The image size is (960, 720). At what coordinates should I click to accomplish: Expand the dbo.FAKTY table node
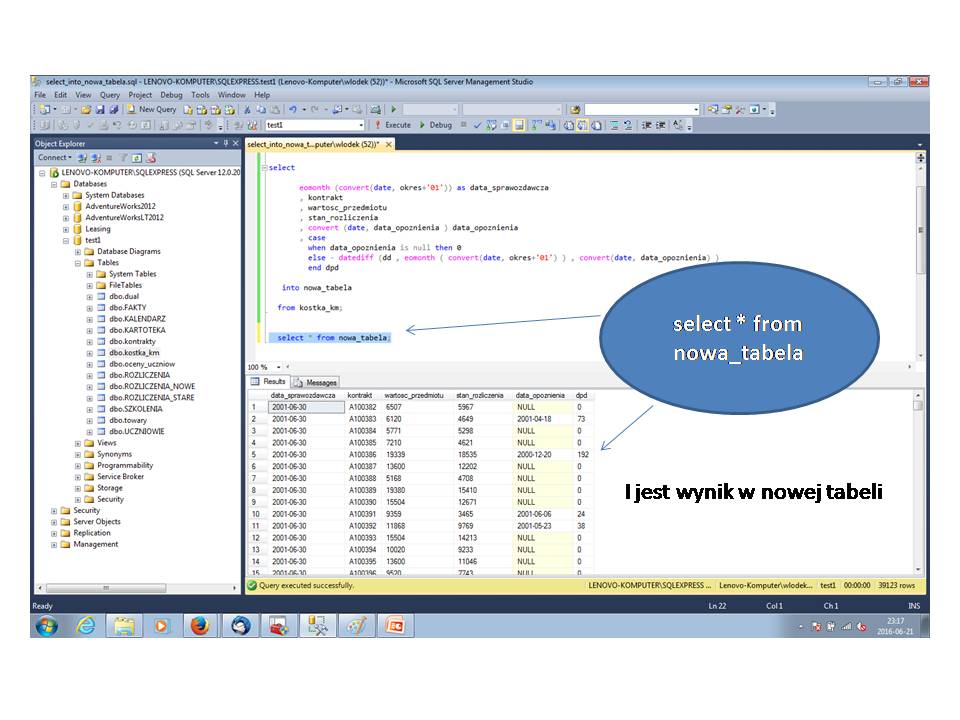[90, 308]
